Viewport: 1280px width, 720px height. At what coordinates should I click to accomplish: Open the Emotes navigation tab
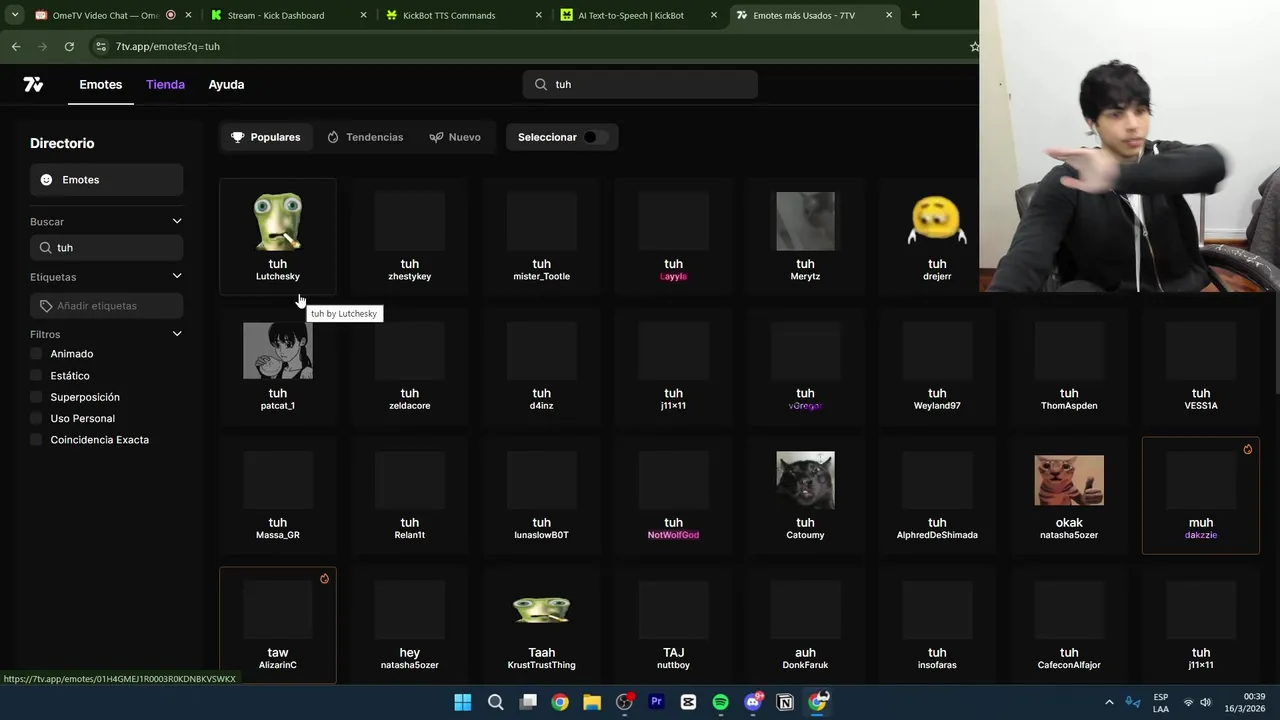click(x=101, y=85)
